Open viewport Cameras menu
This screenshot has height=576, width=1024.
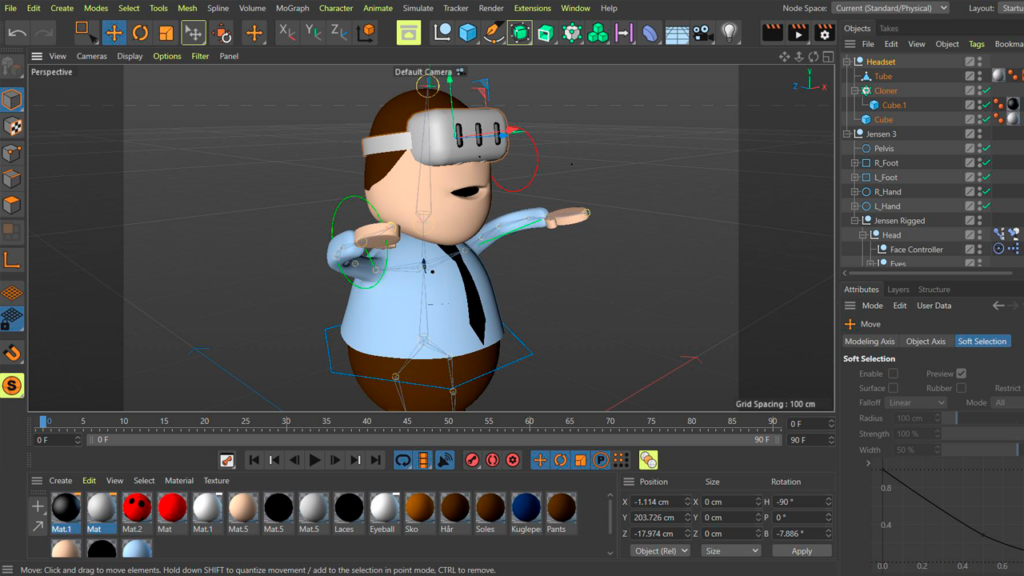point(91,56)
